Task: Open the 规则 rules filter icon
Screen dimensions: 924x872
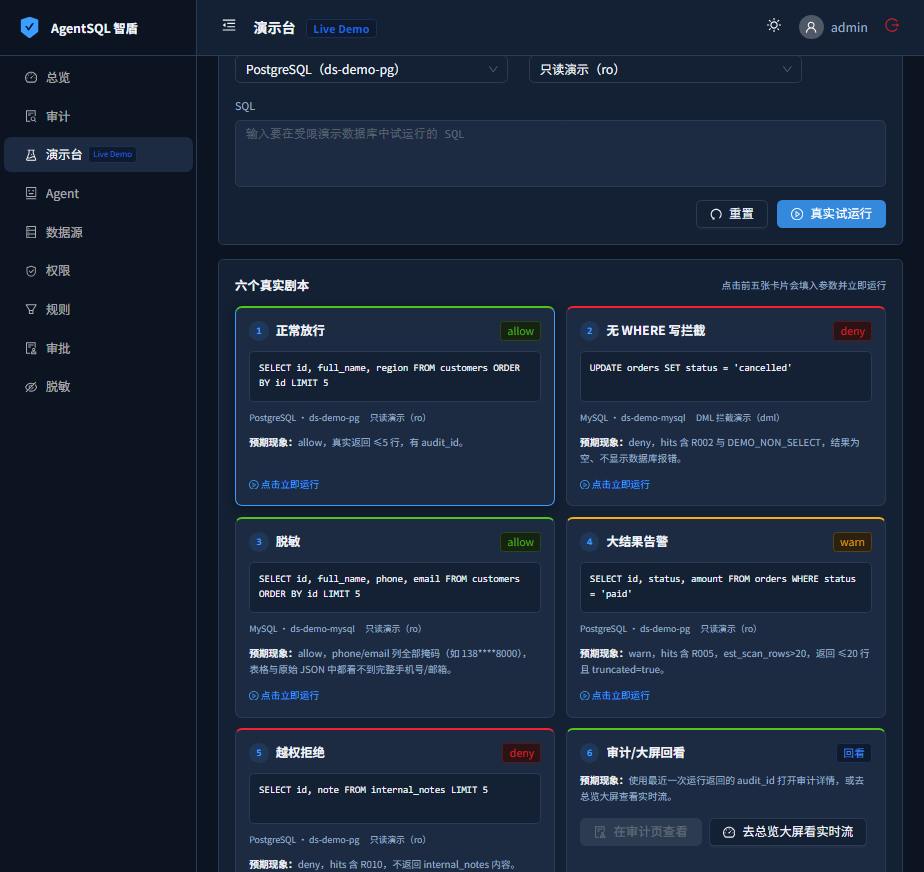Action: click(x=31, y=309)
